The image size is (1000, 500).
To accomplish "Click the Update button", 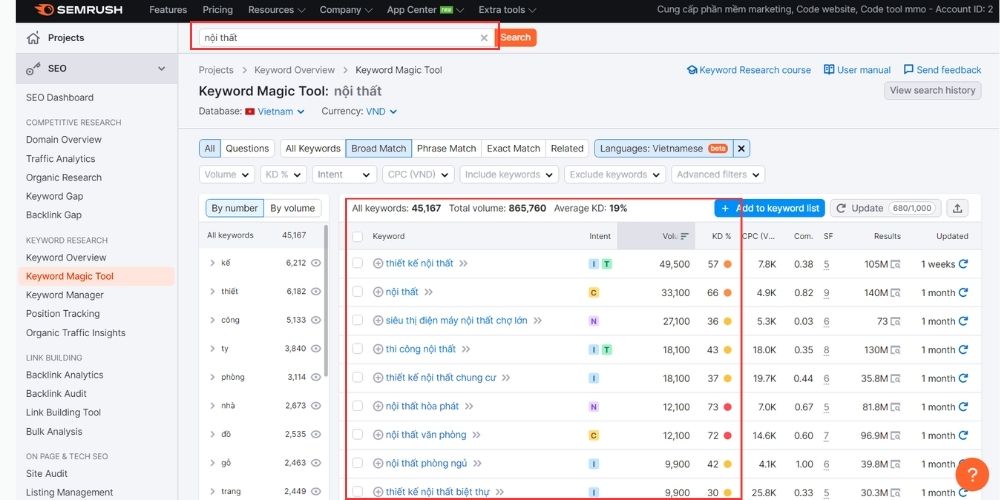I will pyautogui.click(x=886, y=209).
